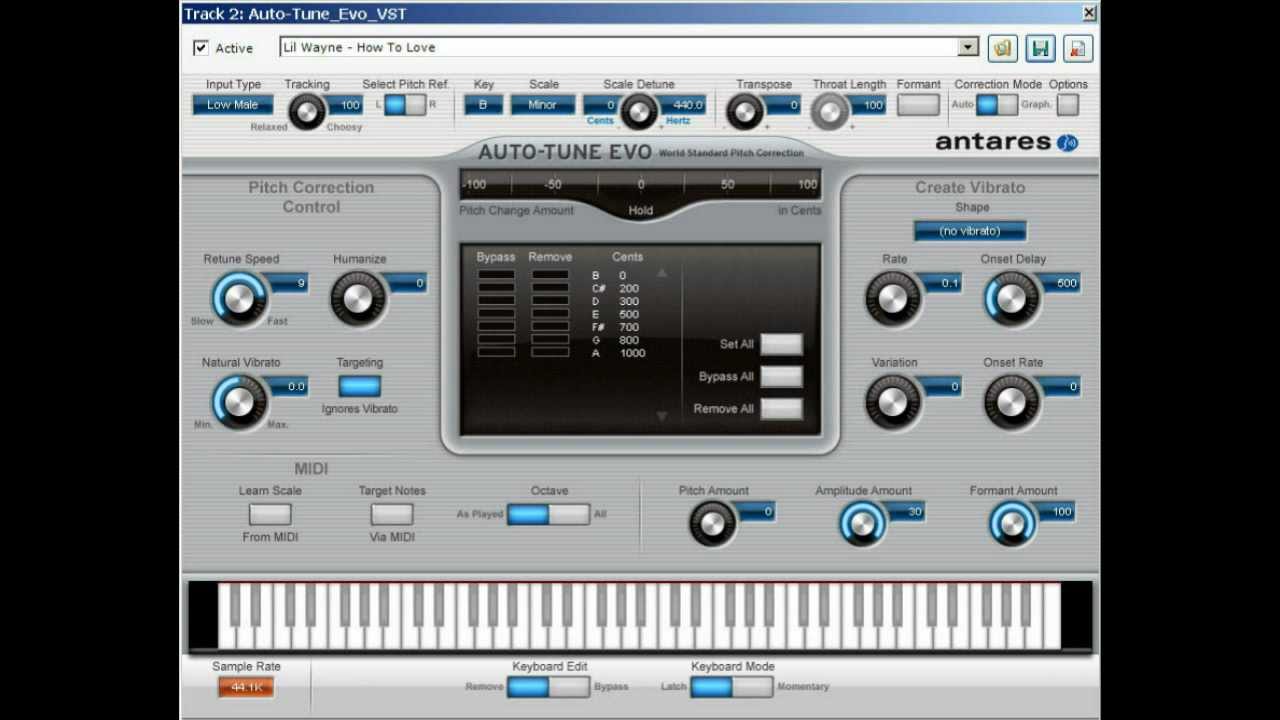Screen dimensions: 1280x720
Task: Open the preset folder icon
Action: 1002,48
